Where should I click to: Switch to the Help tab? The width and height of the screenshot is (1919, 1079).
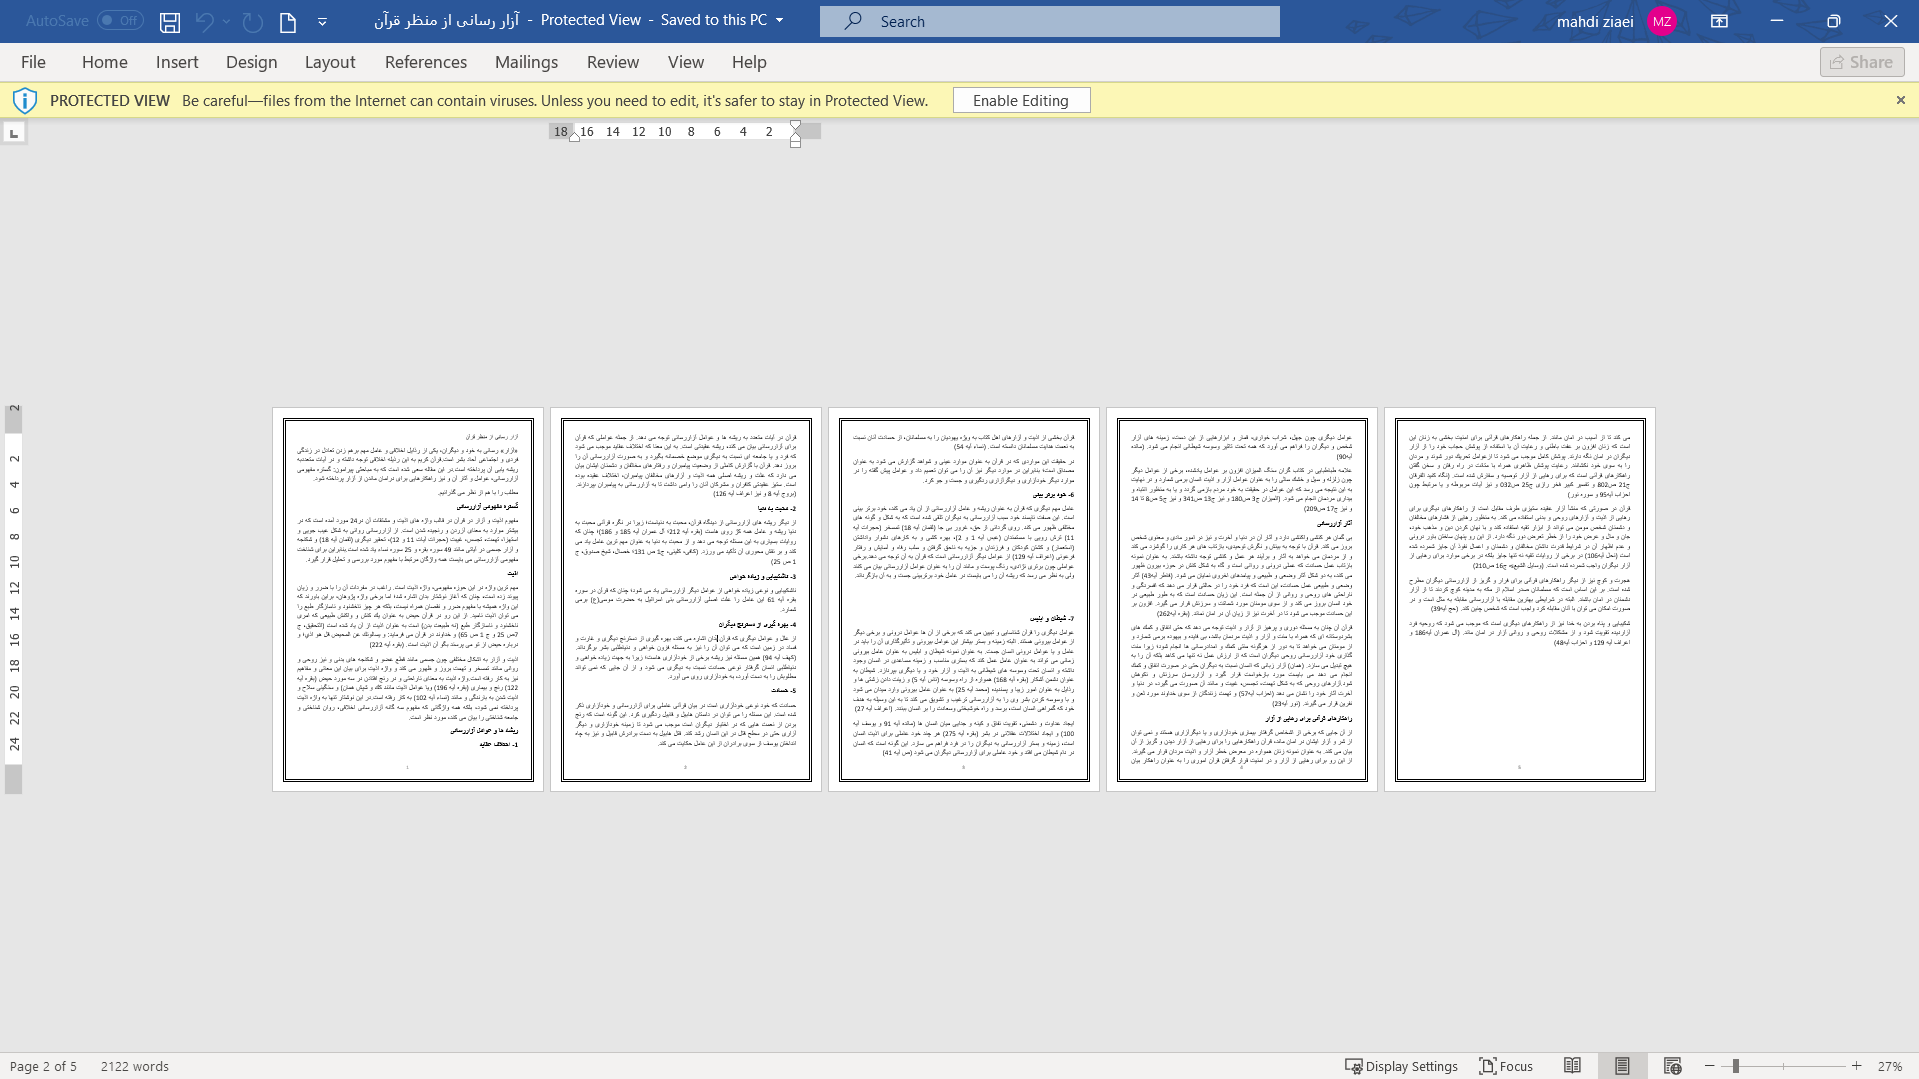749,62
